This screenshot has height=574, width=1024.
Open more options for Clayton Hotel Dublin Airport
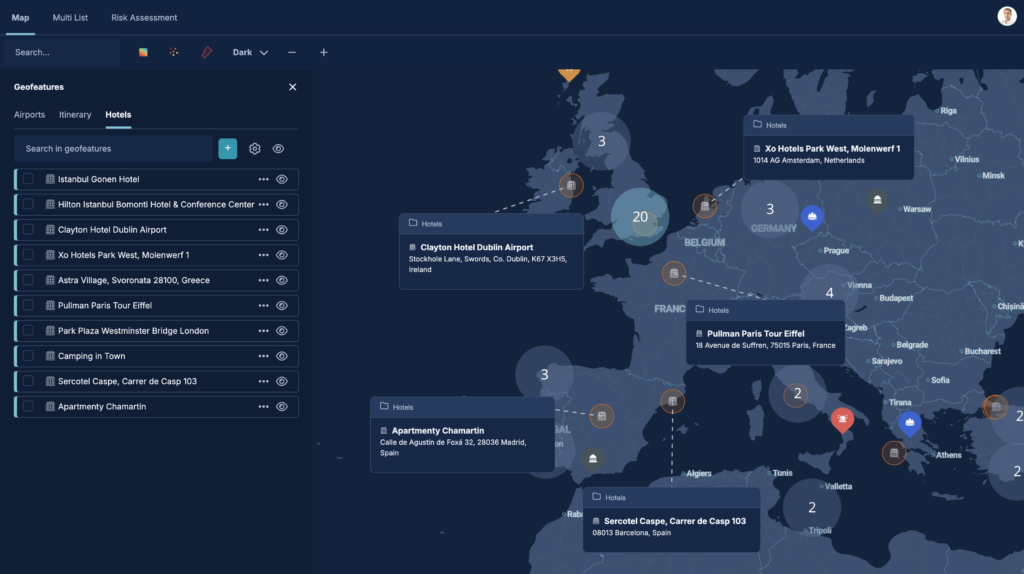tap(264, 230)
